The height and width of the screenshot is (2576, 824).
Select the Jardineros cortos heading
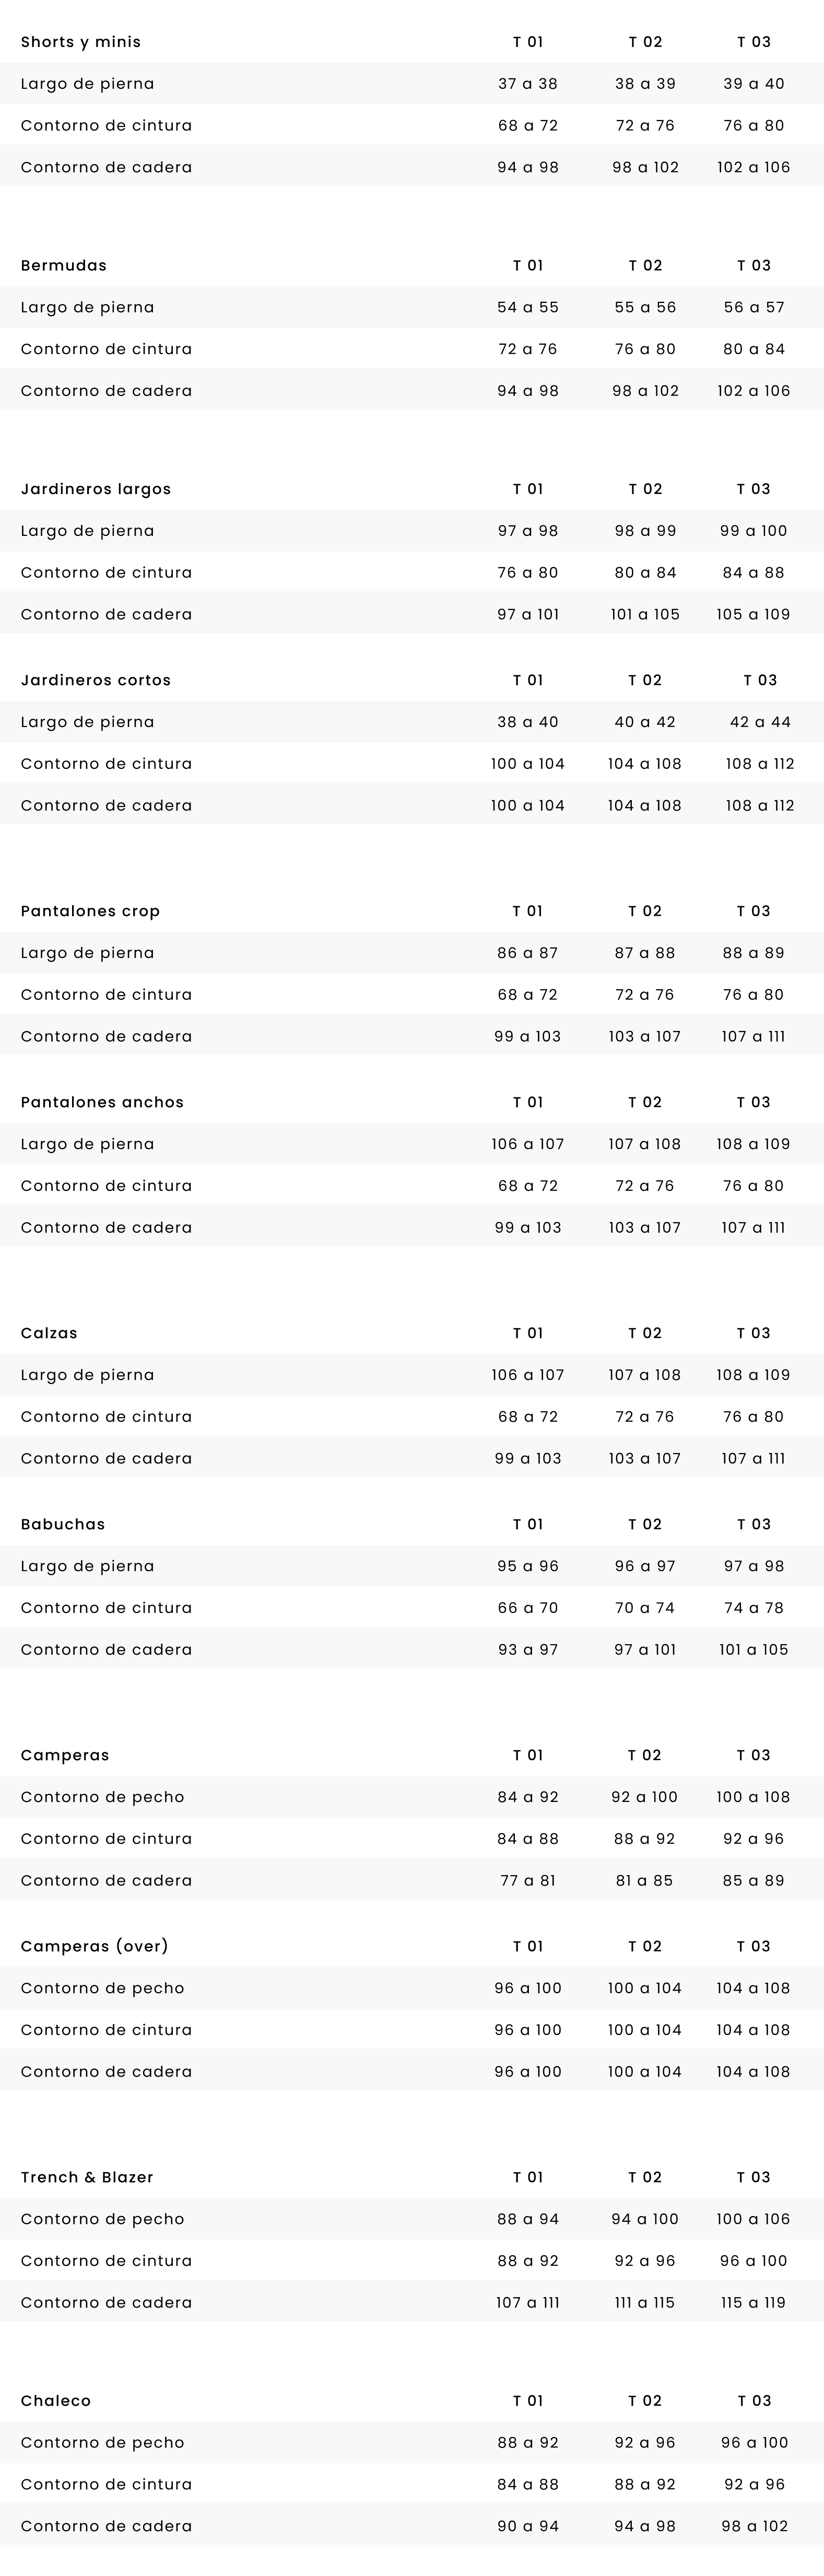[x=96, y=680]
